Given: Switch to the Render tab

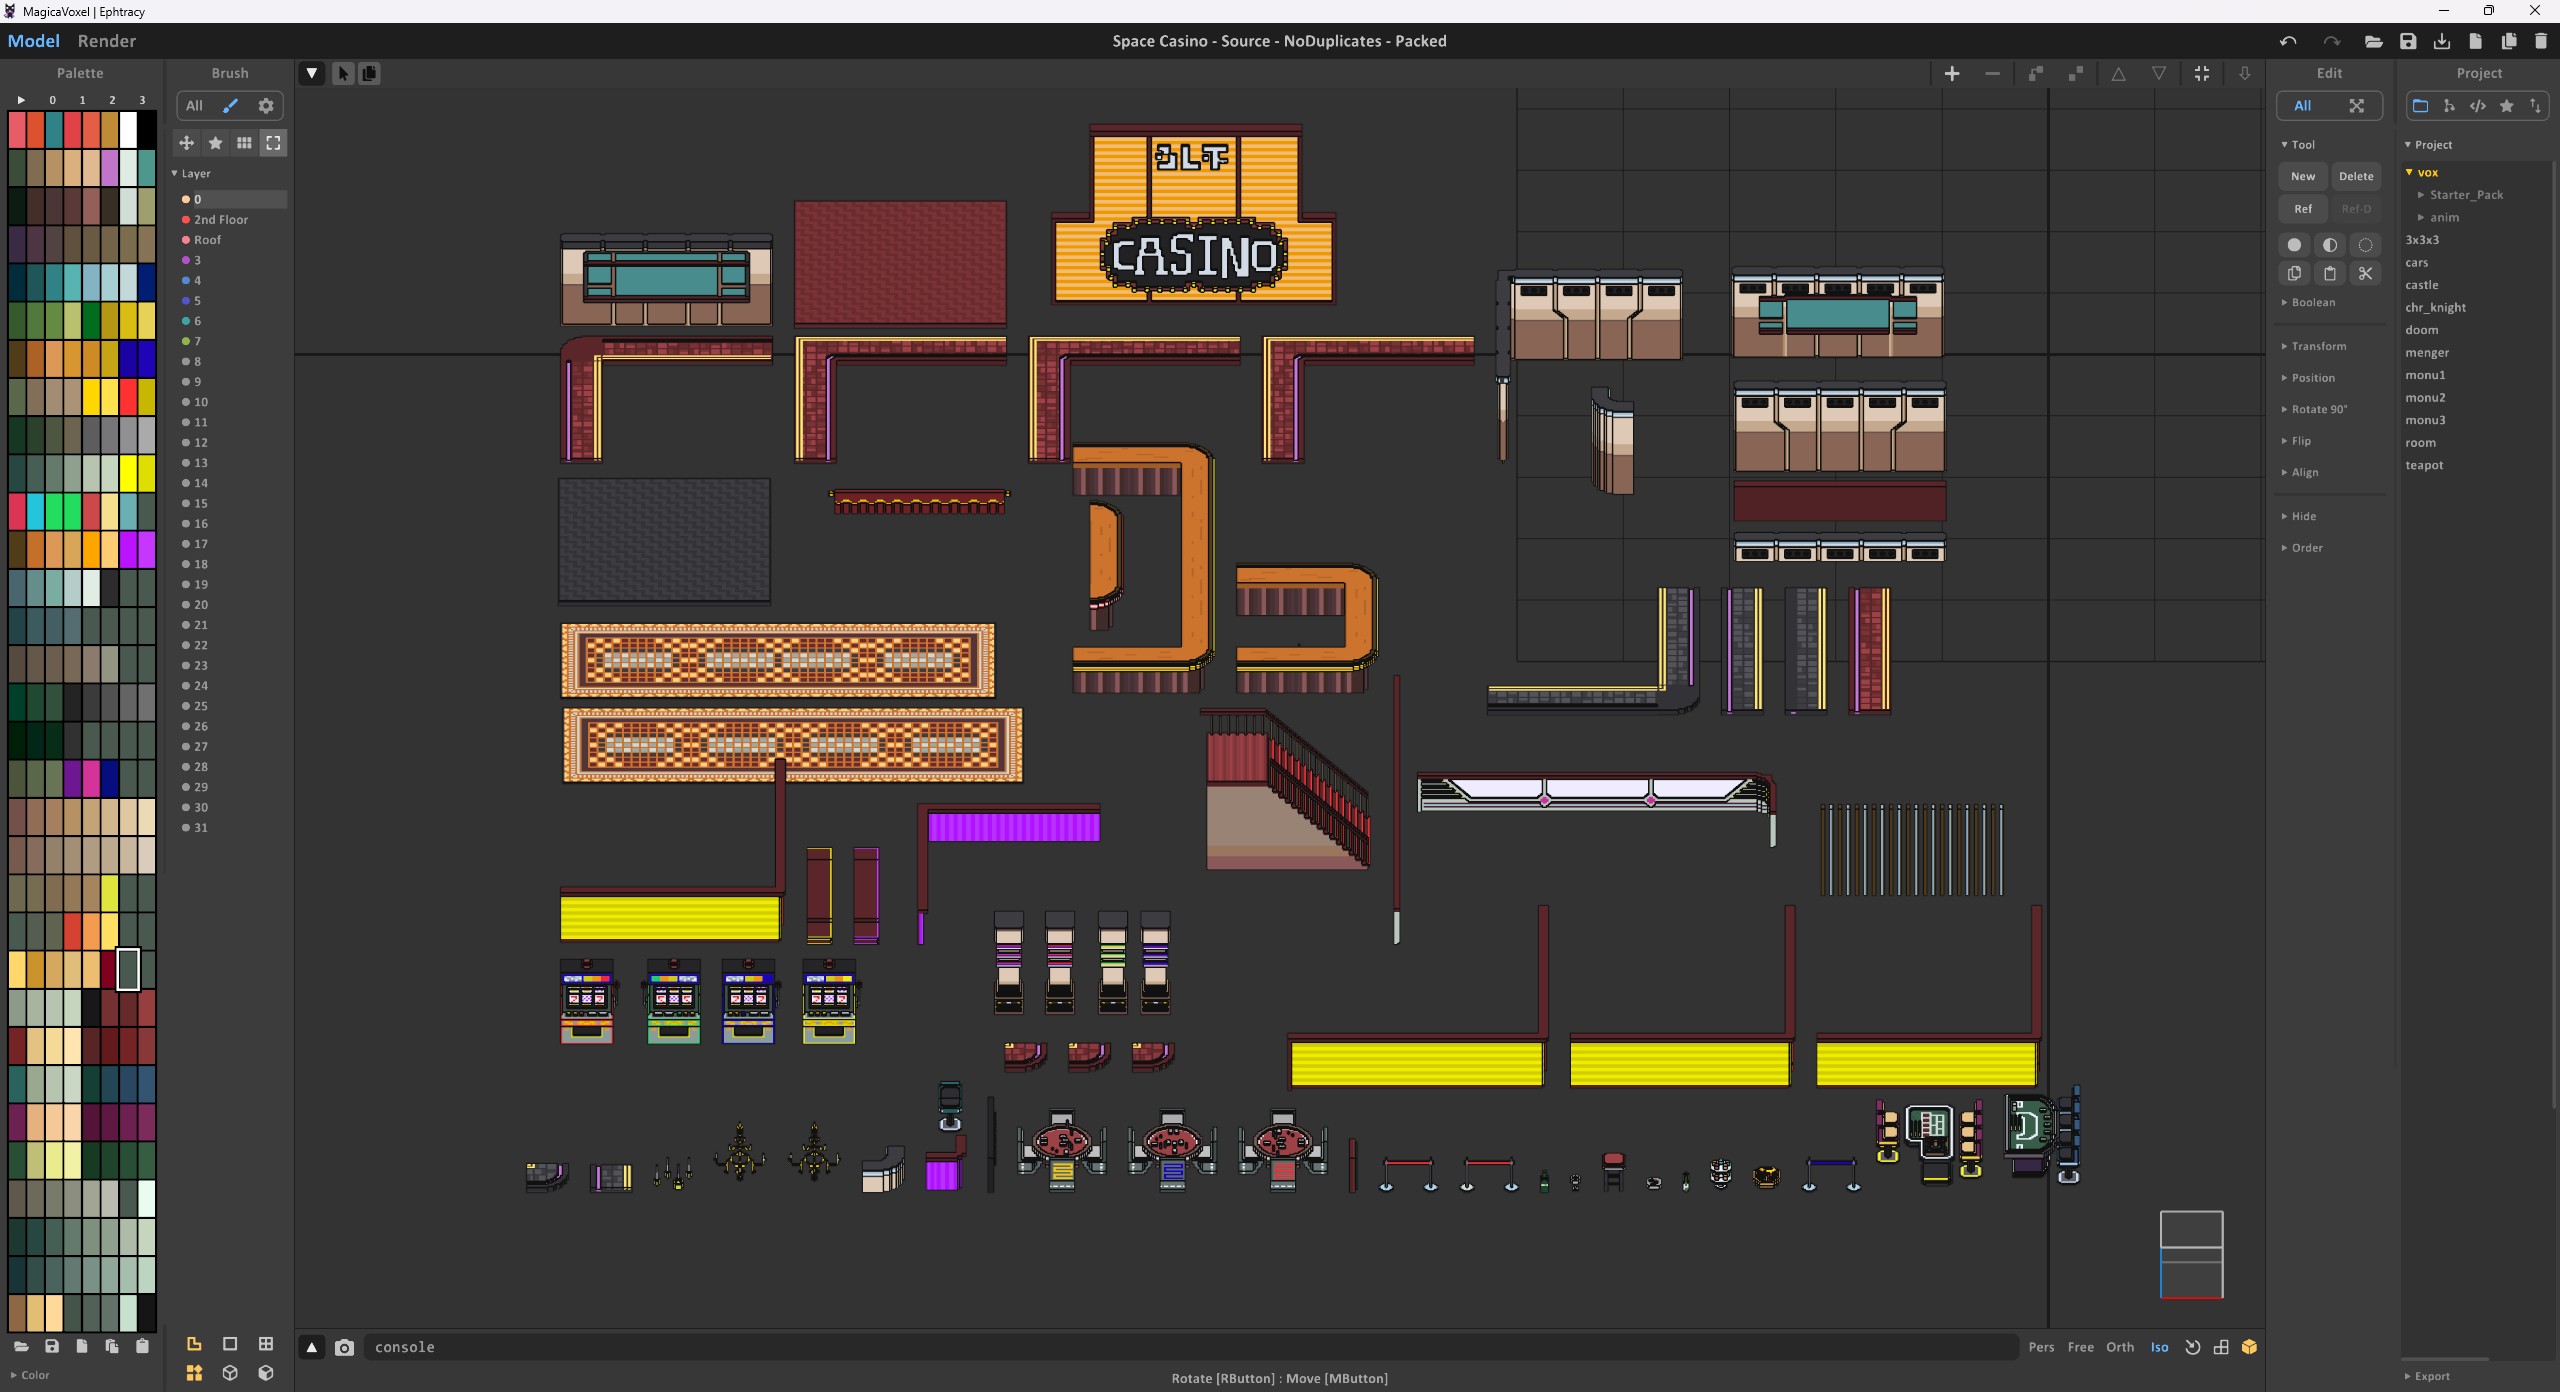Looking at the screenshot, I should (x=106, y=41).
